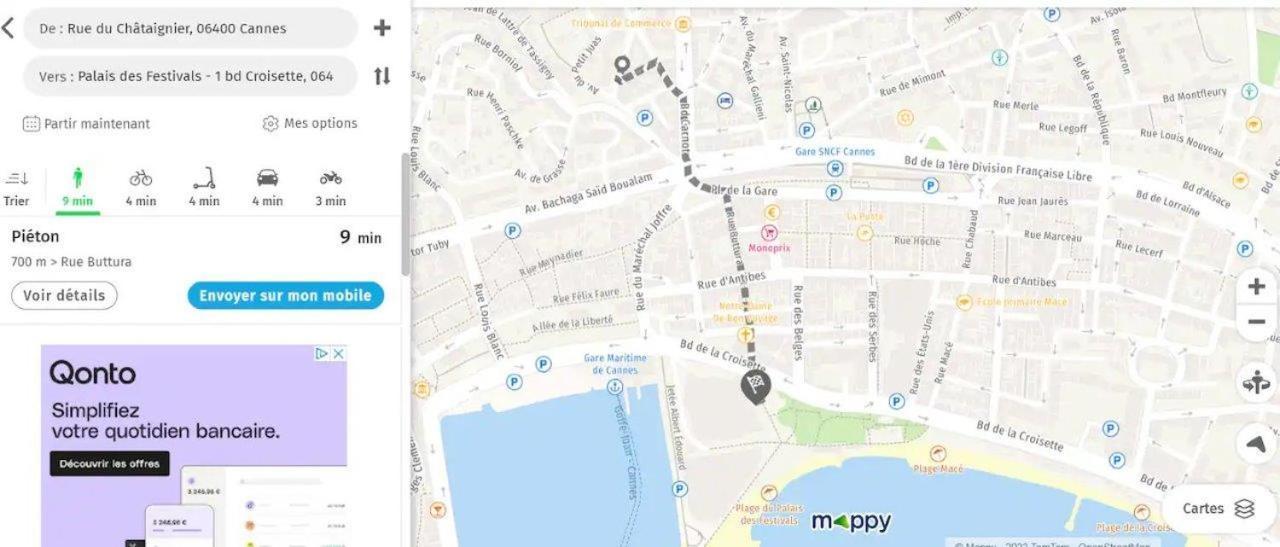Select the scooter travel mode
The image size is (1280, 547).
click(204, 187)
